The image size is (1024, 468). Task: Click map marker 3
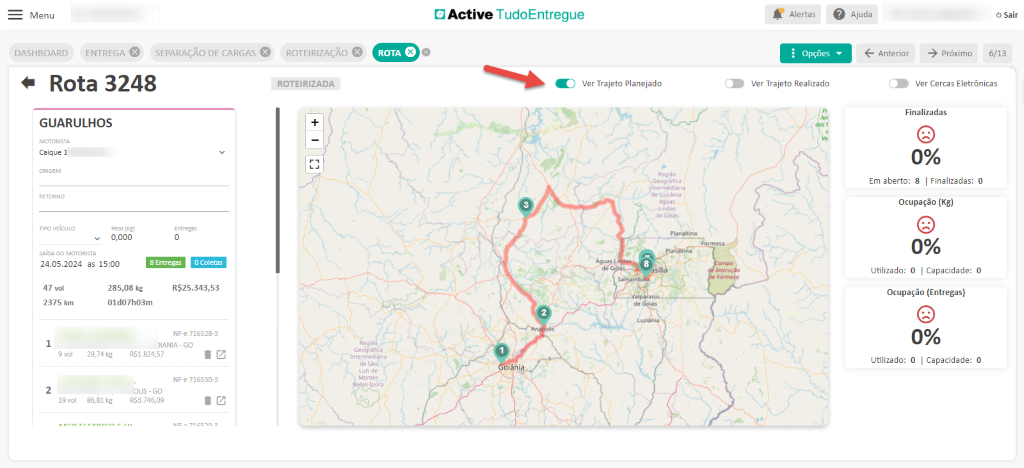(526, 206)
